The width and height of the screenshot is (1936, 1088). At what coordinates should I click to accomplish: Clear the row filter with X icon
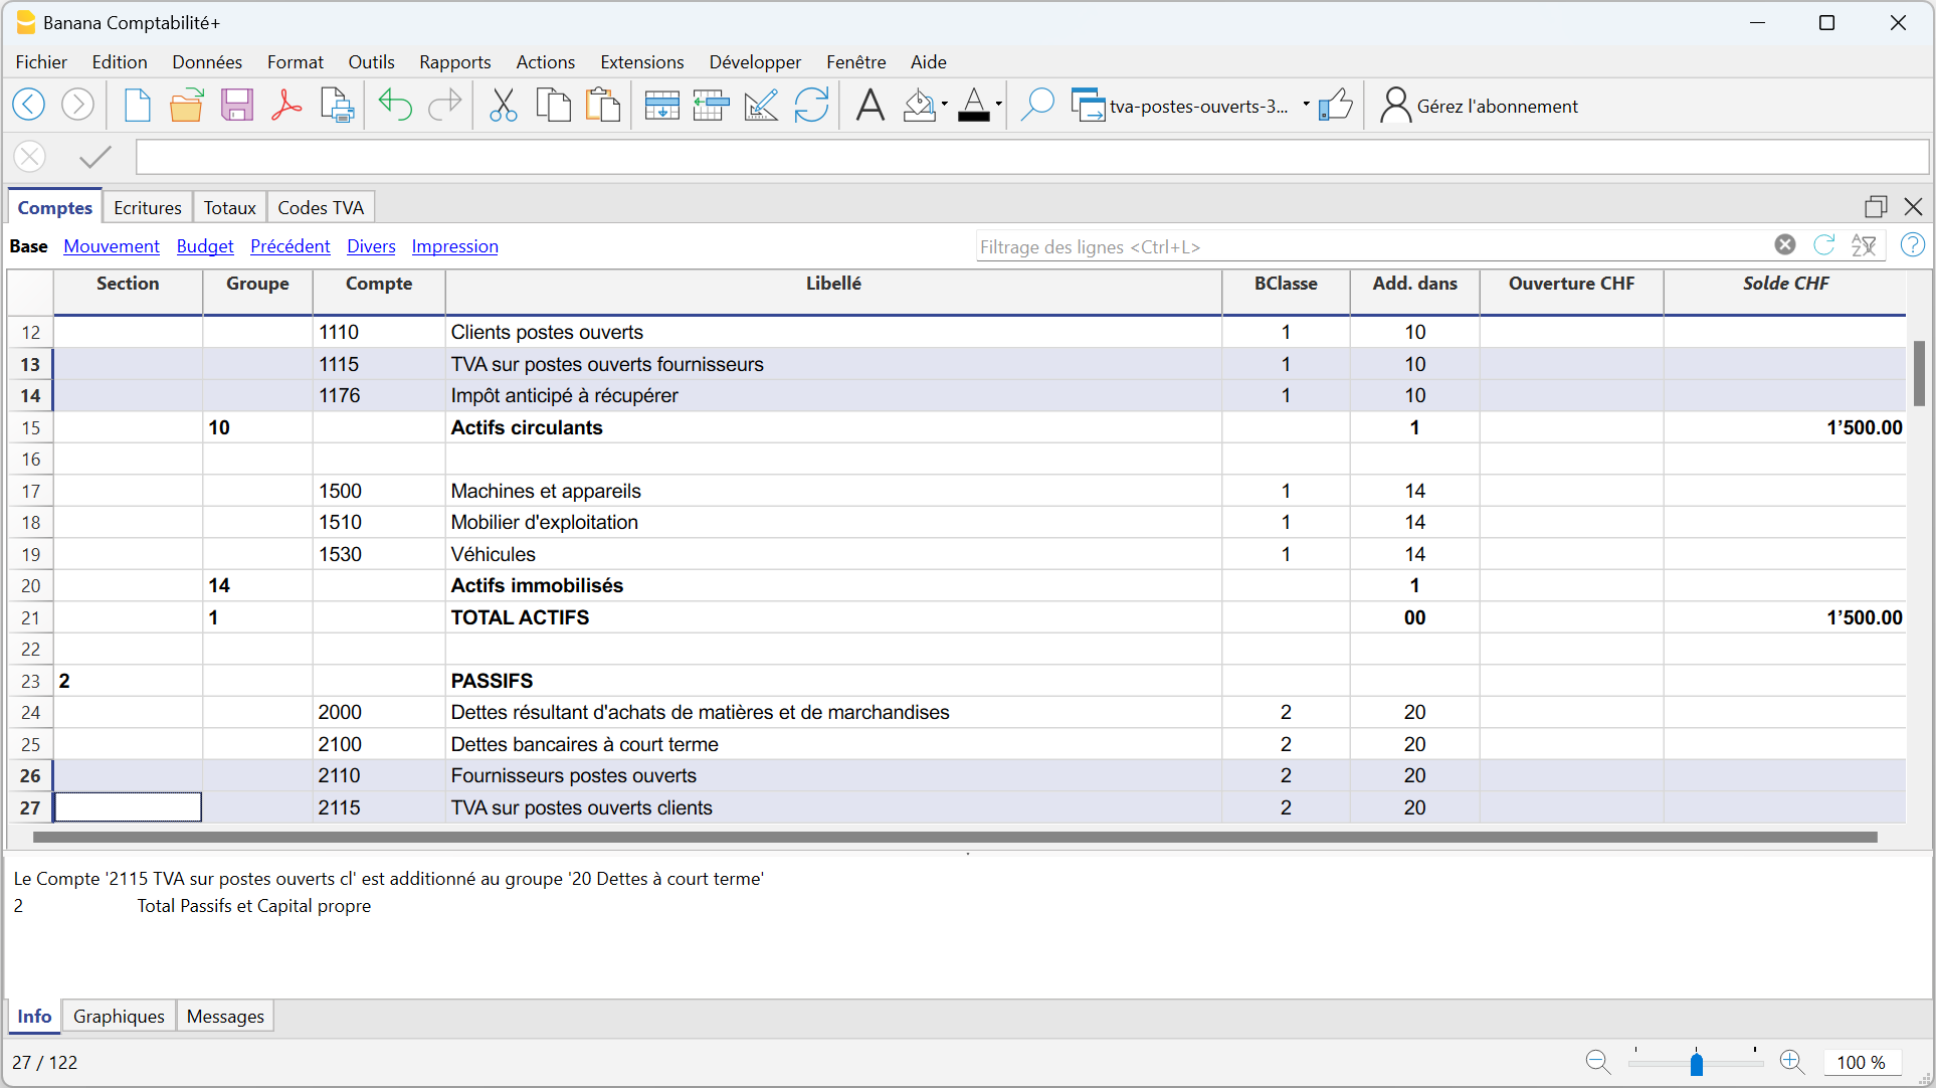click(x=1785, y=245)
